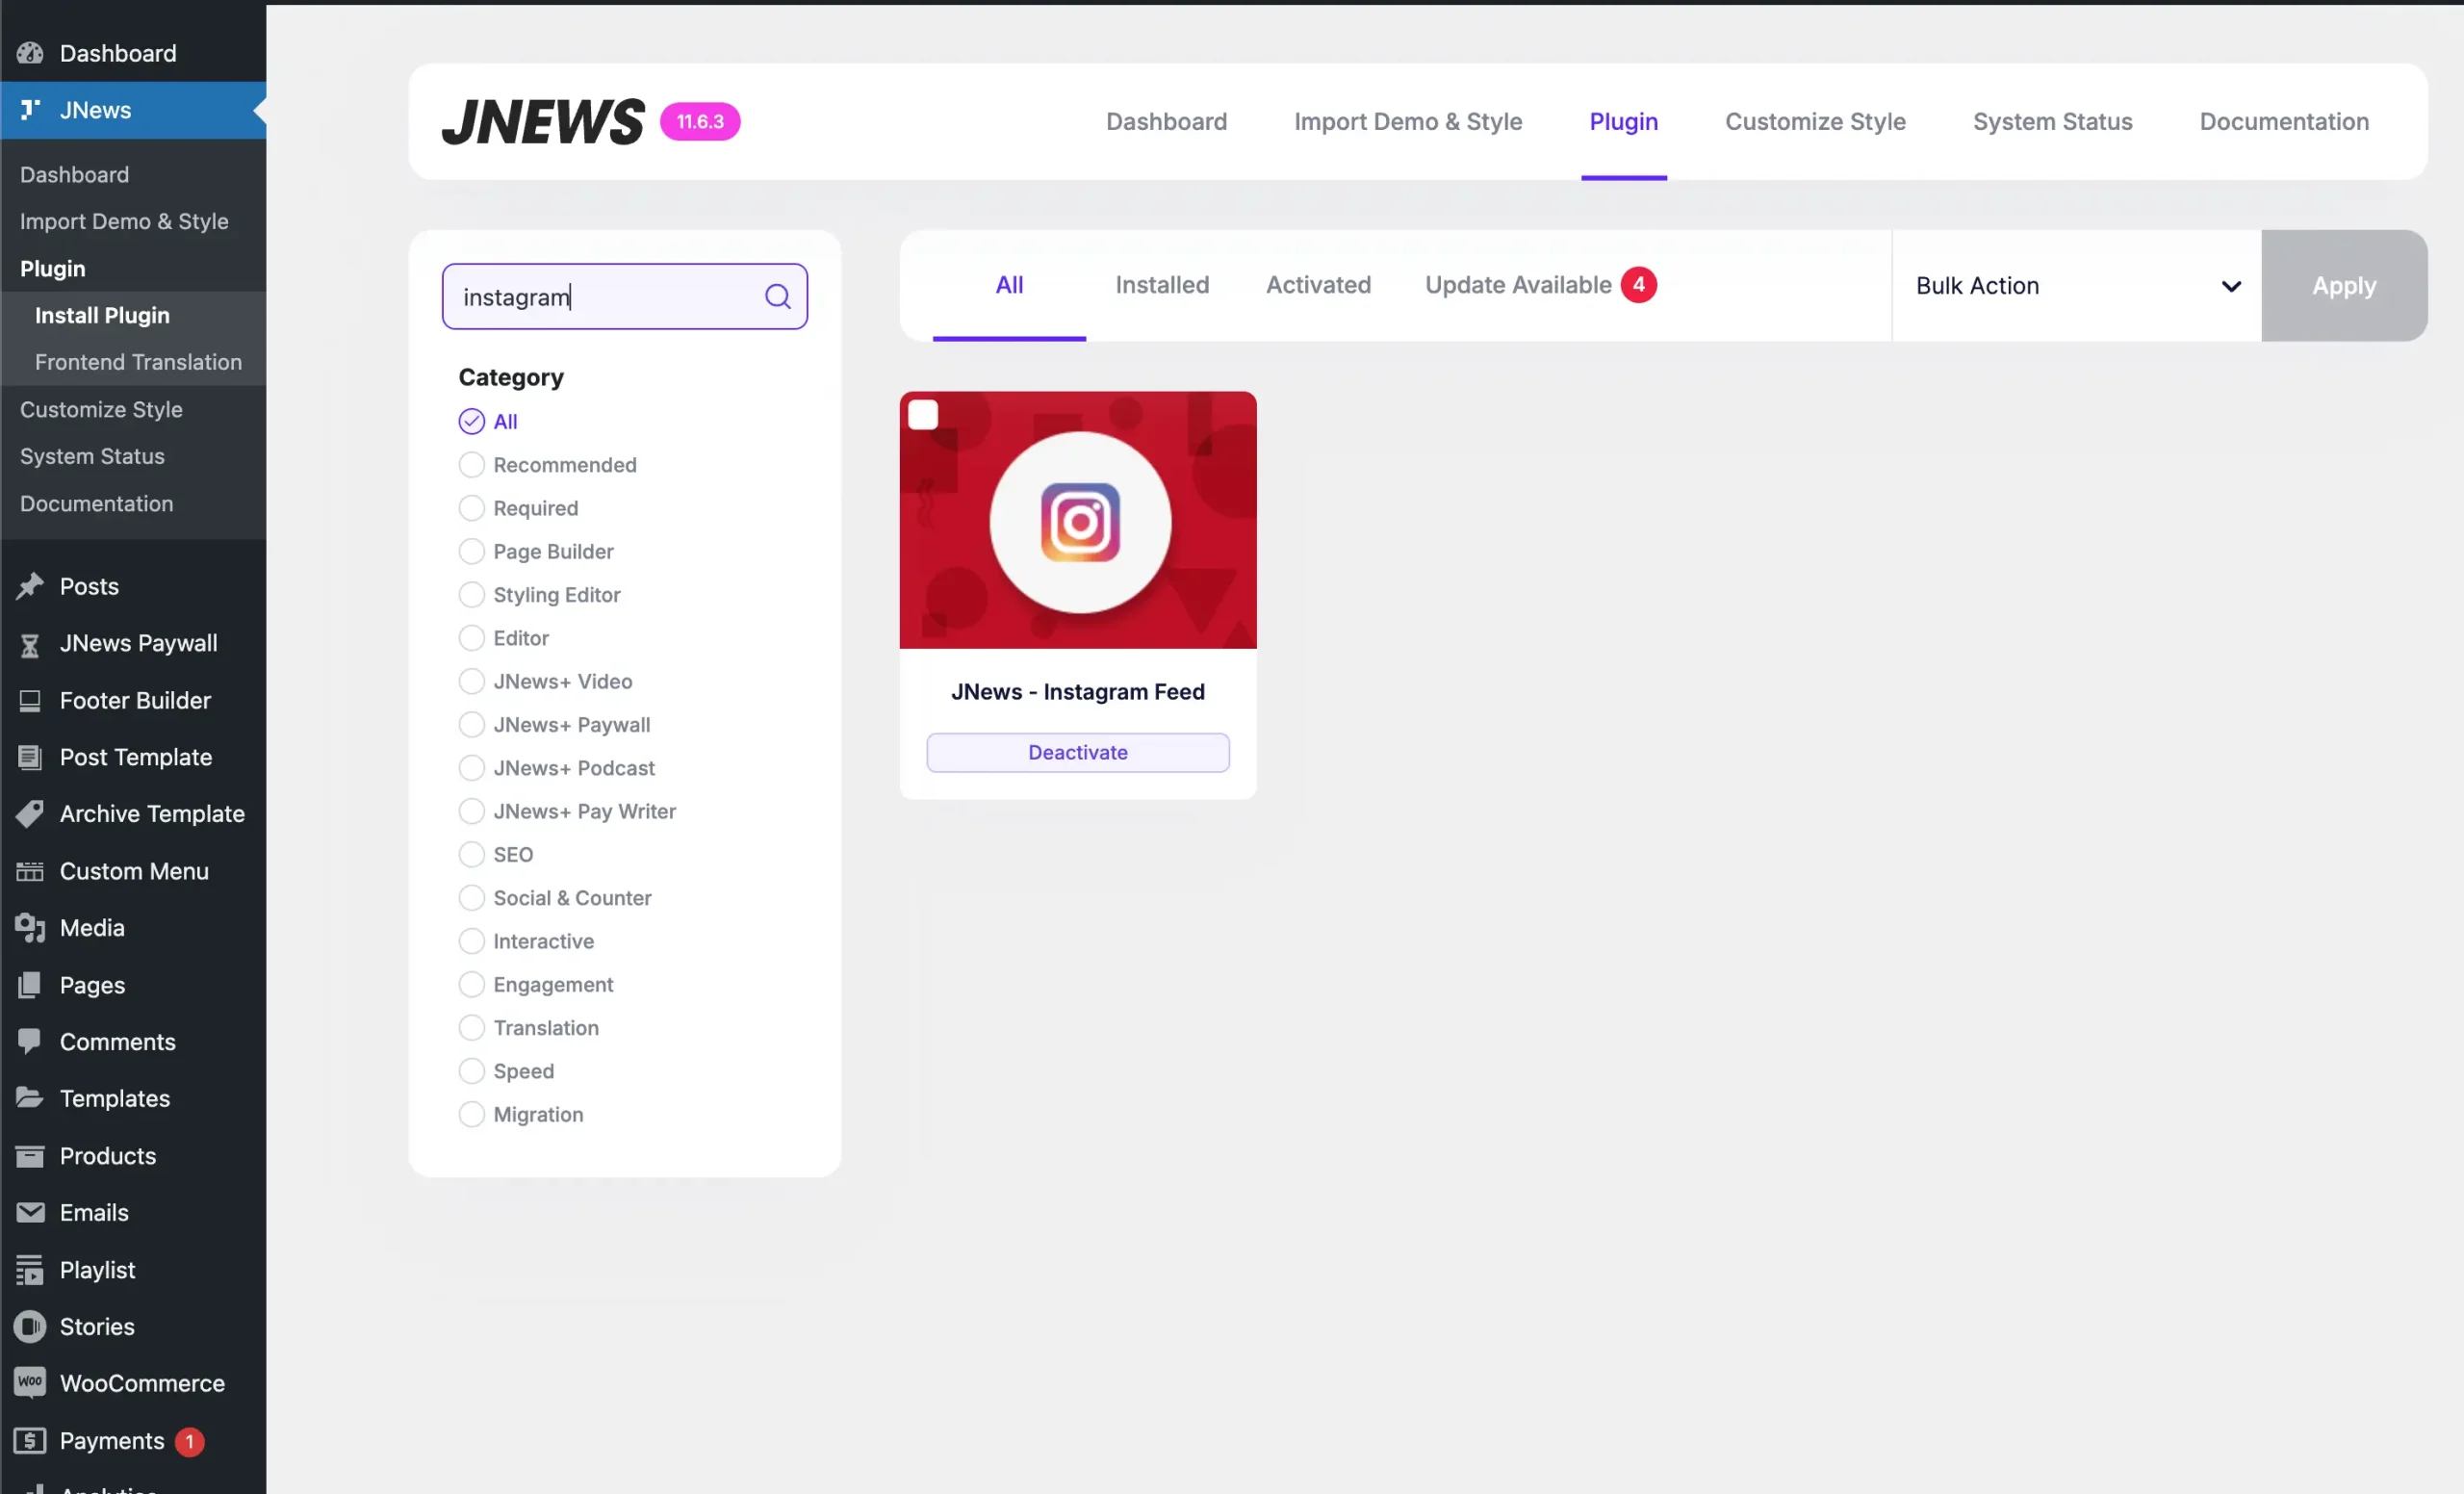Click the JNews Paywall hourglass icon

click(30, 644)
